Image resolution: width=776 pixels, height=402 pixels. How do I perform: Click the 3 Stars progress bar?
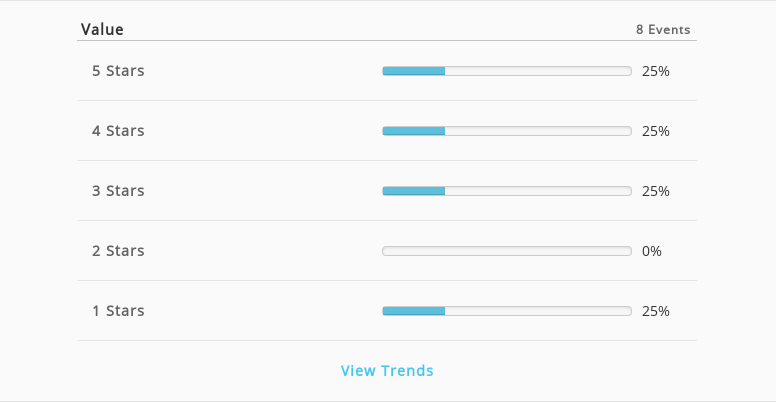[x=507, y=191]
